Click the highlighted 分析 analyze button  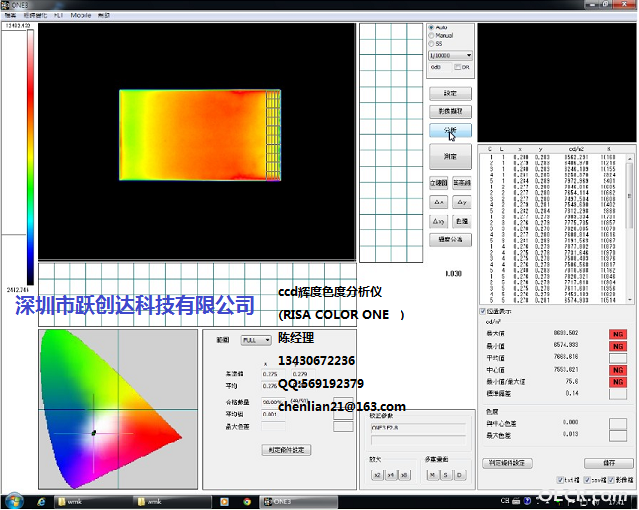(x=450, y=130)
